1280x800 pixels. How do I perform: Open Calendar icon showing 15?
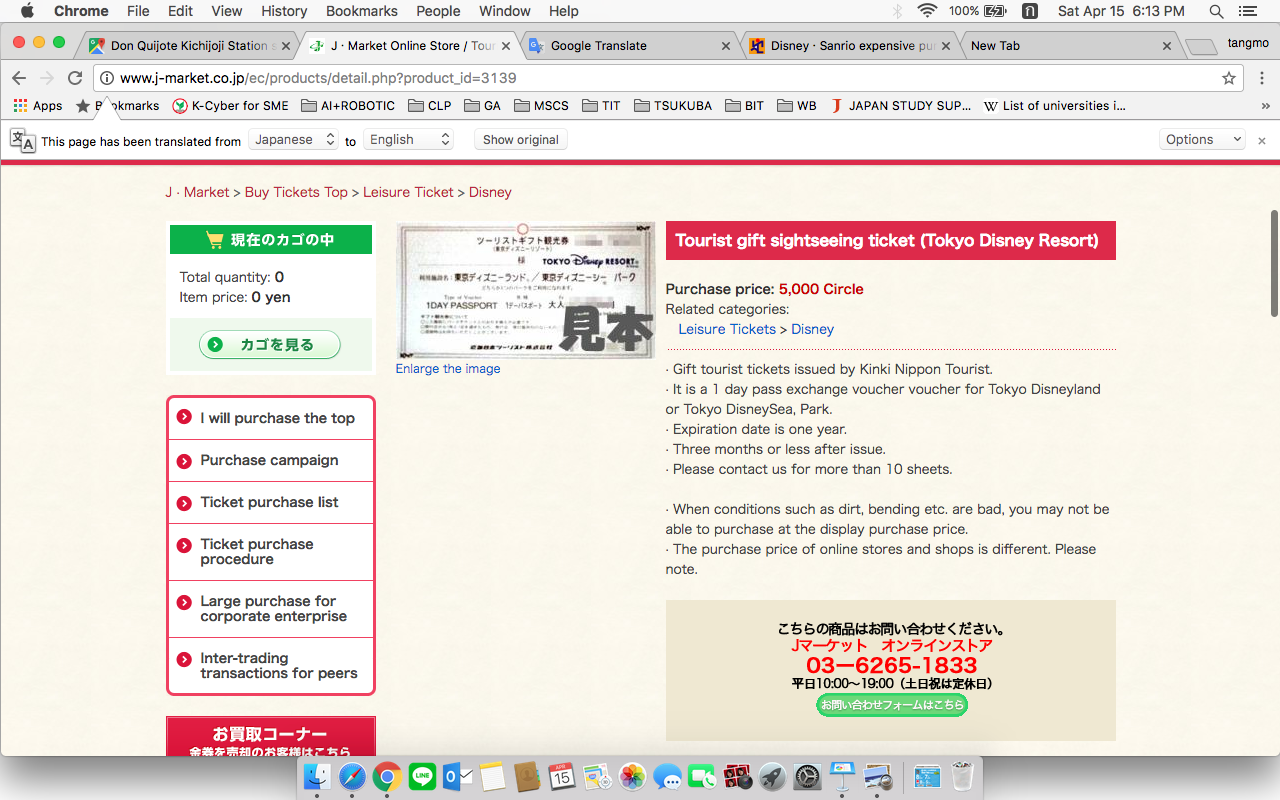[x=562, y=777]
